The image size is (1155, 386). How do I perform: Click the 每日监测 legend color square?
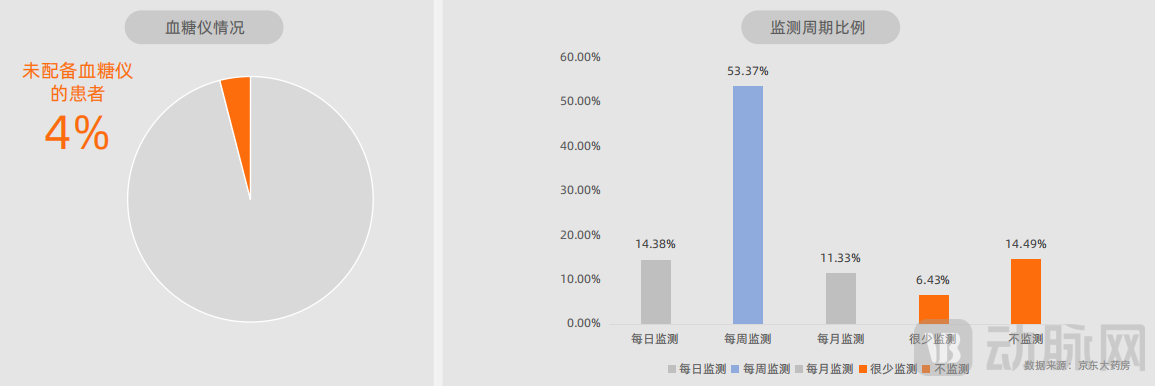(672, 368)
